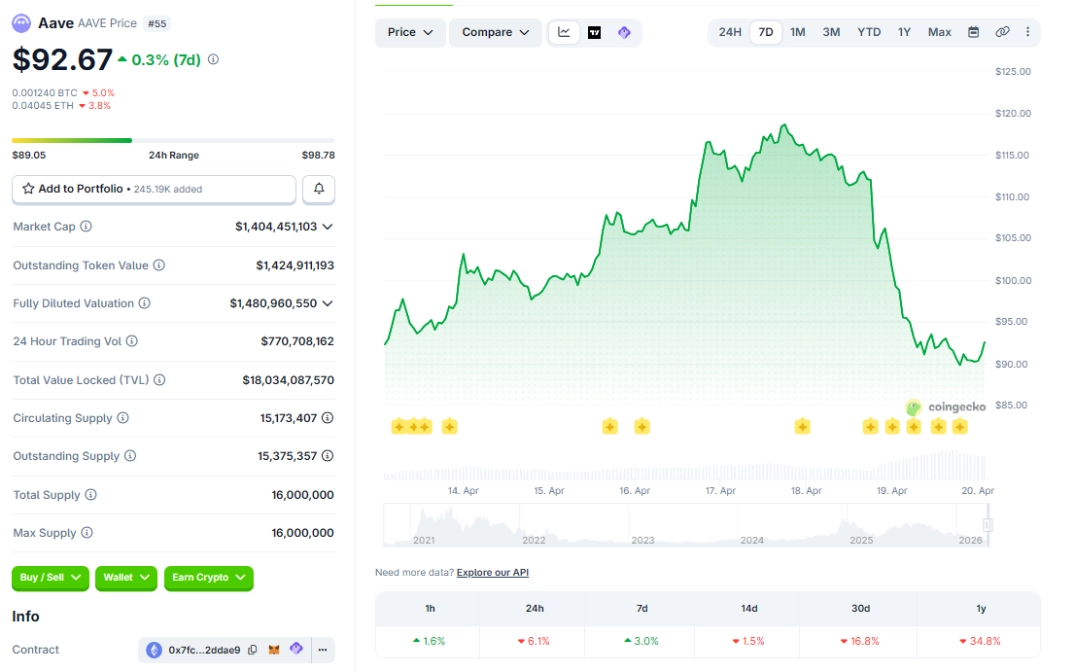Copy chart link using the chain icon
The width and height of the screenshot is (1075, 672).
click(1002, 32)
